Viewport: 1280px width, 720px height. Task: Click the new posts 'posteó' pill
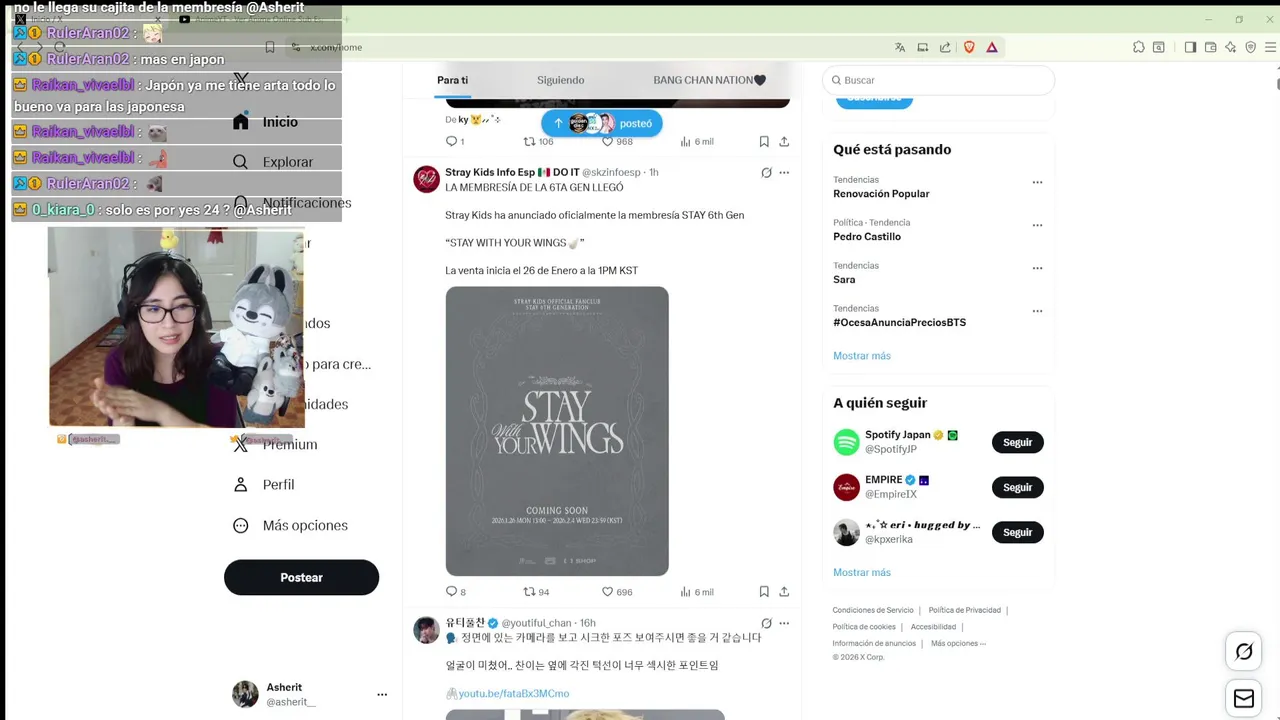[602, 123]
